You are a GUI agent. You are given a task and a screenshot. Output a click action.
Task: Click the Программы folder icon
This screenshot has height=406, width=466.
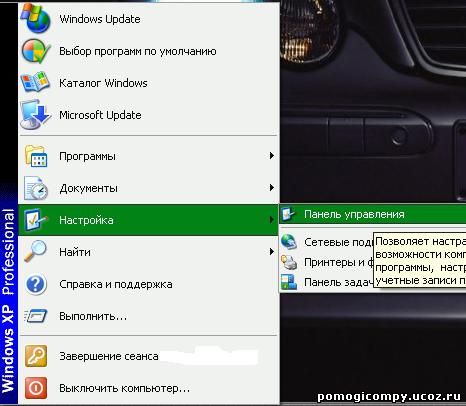tap(36, 156)
